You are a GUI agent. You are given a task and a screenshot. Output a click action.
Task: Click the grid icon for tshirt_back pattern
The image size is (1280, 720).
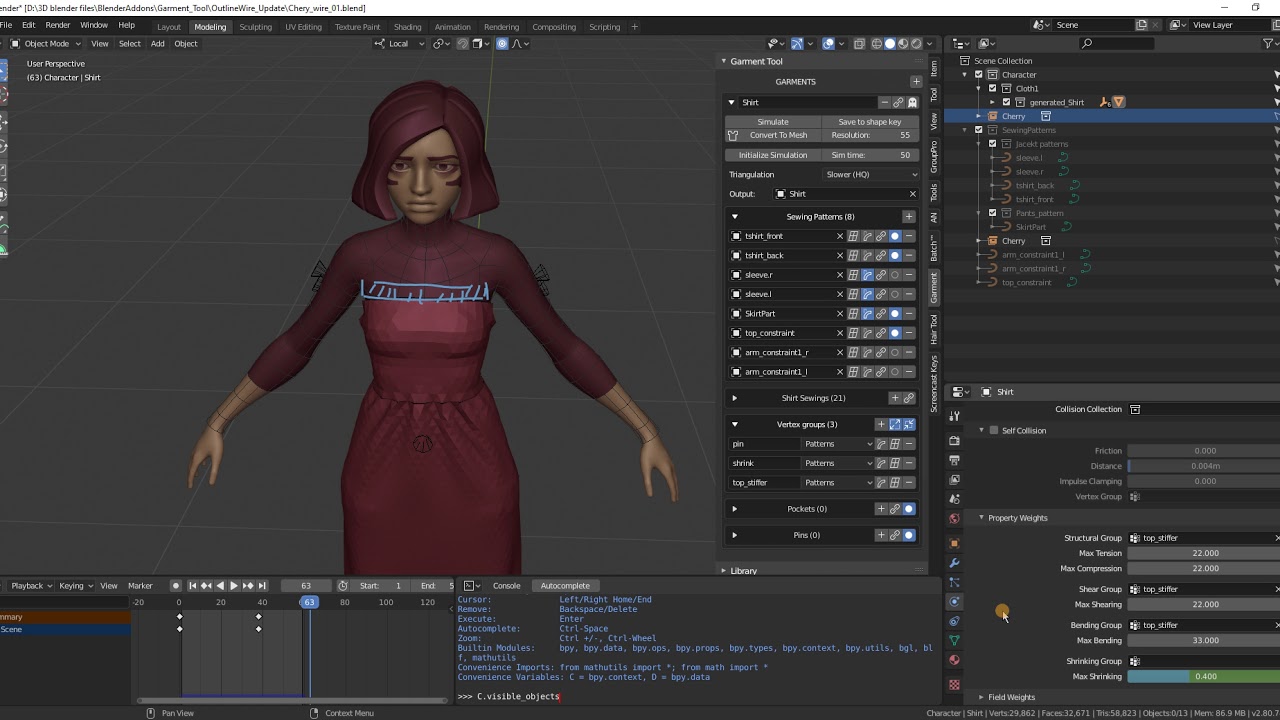853,255
